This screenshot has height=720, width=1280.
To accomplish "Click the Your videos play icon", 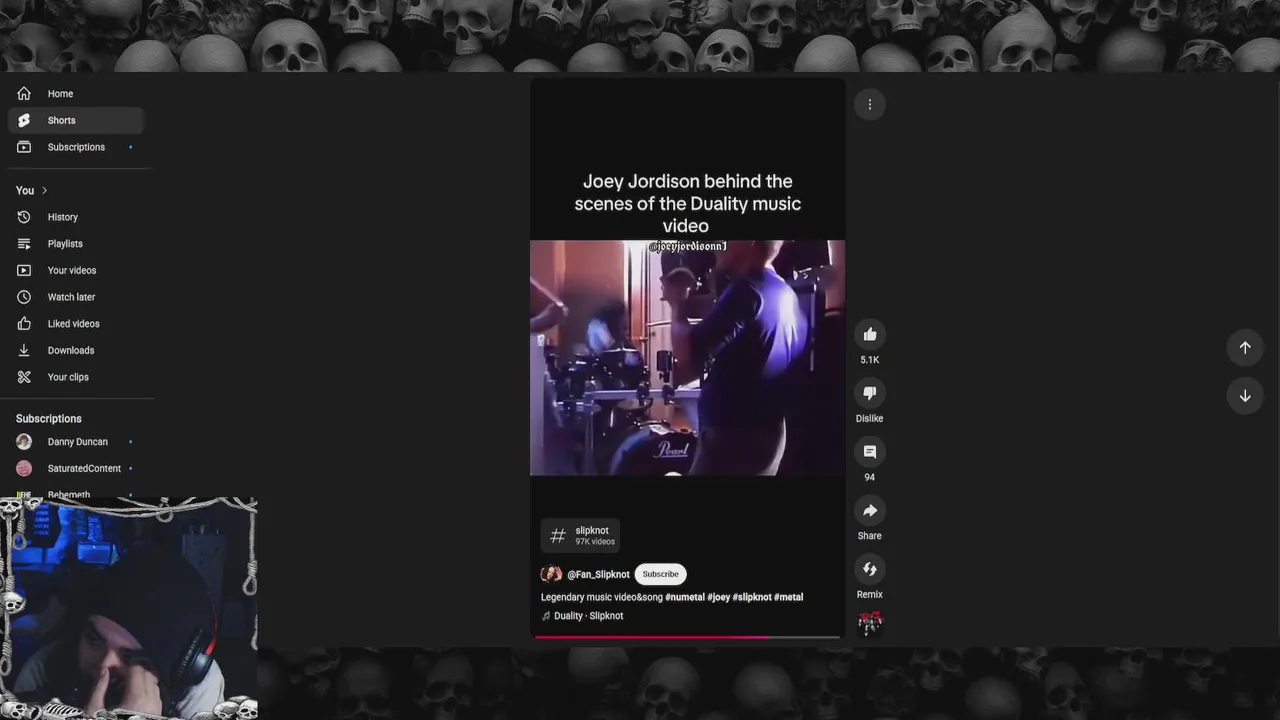I will pyautogui.click(x=24, y=270).
